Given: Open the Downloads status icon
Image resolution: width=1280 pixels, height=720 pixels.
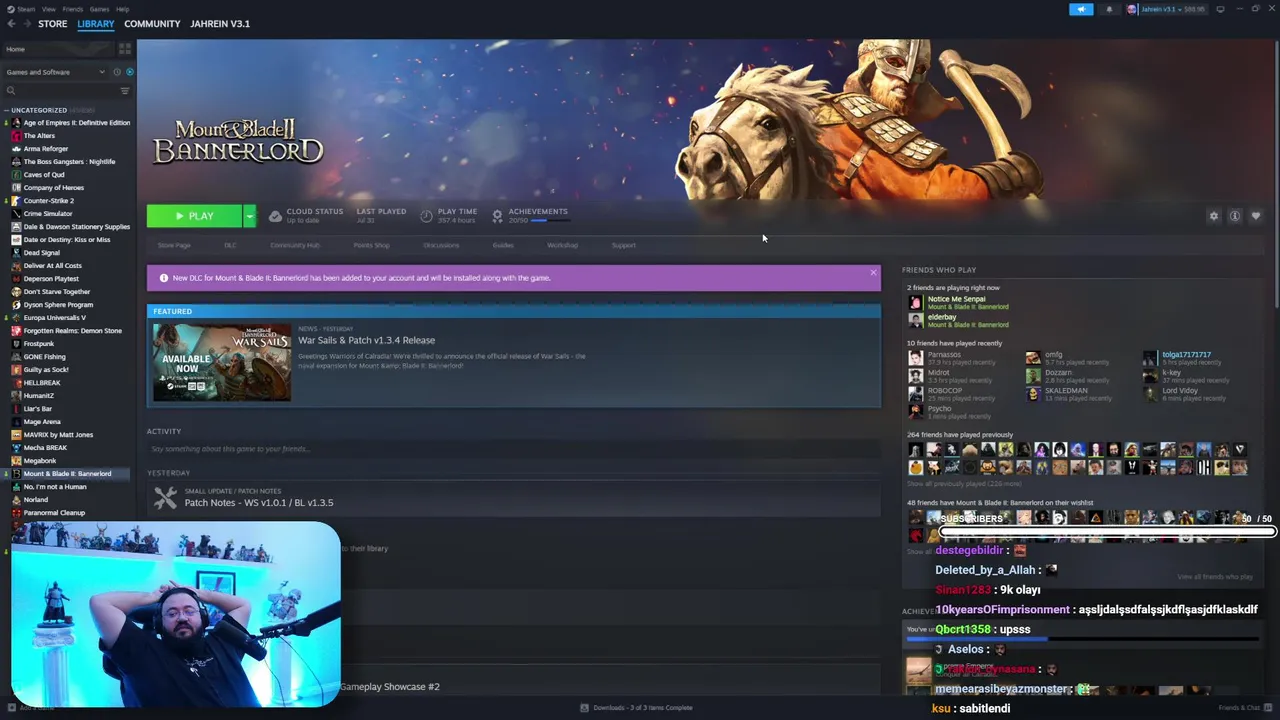Looking at the screenshot, I should pyautogui.click(x=585, y=708).
